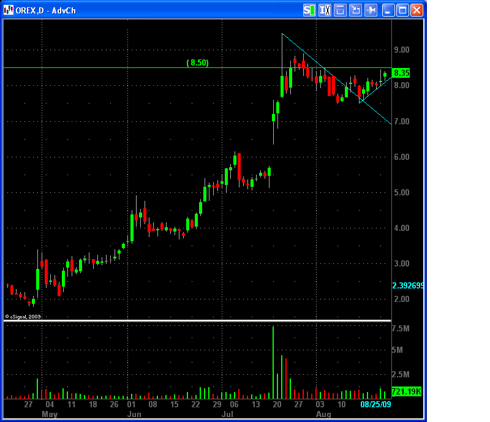
Task: Click the Jul month label on time axis
Action: click(x=228, y=414)
